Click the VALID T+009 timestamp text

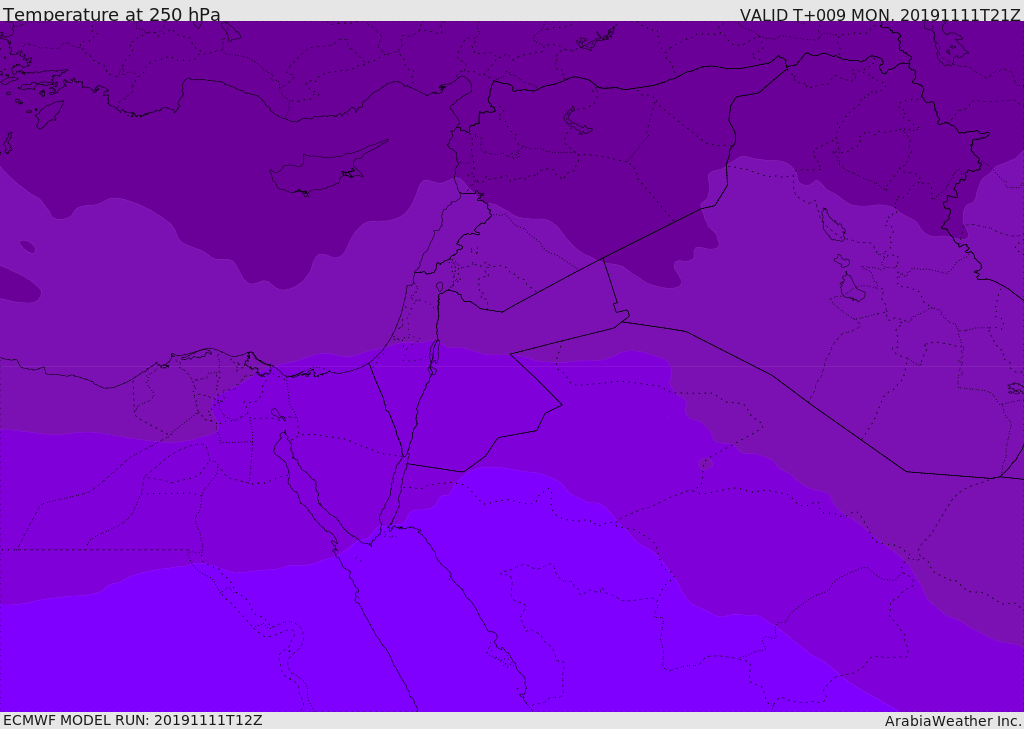coord(879,15)
